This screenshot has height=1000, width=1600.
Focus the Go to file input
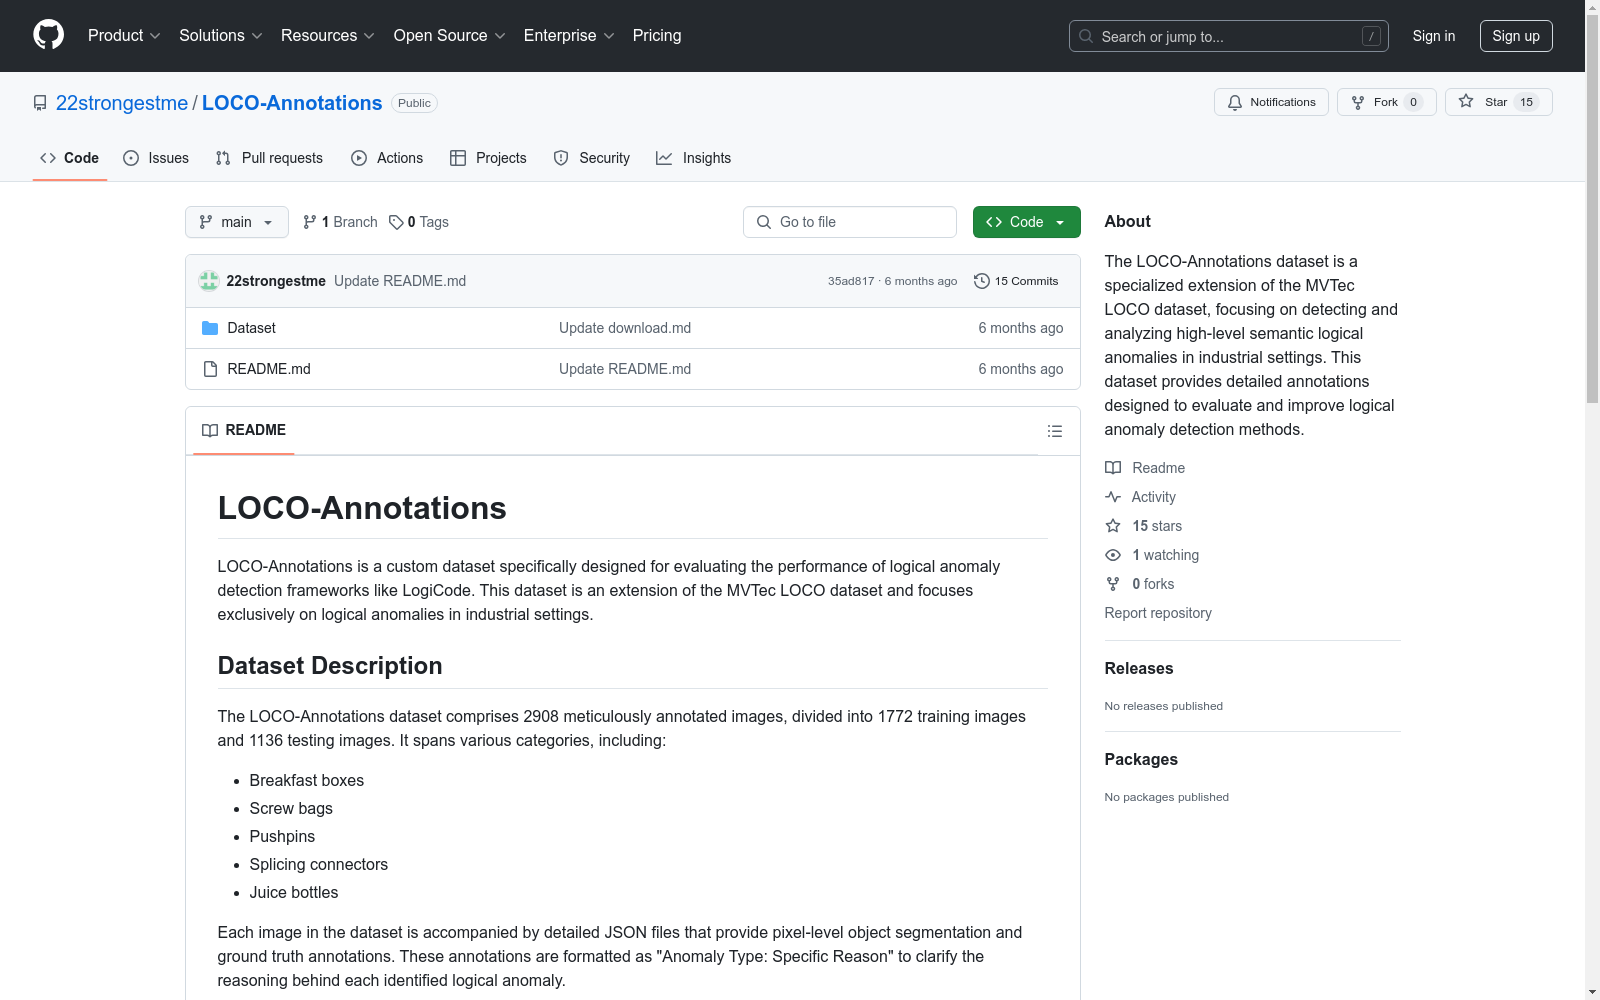click(x=850, y=222)
